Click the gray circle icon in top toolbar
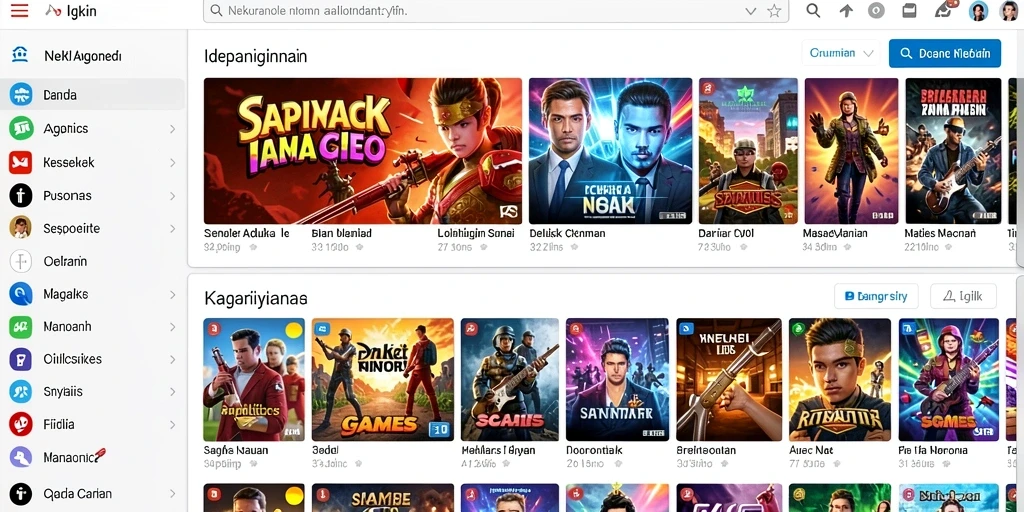 pyautogui.click(x=876, y=10)
